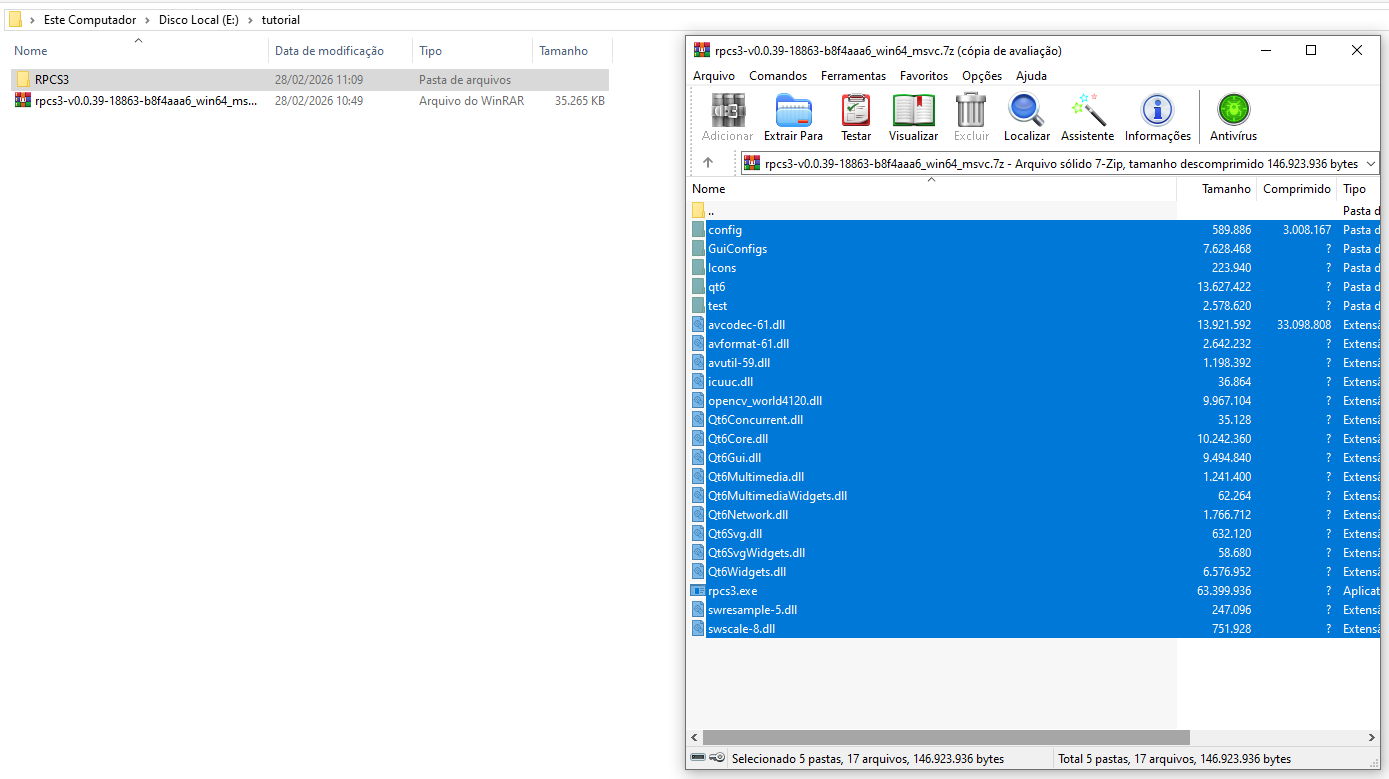Select avformat-61.dll in the archive list
This screenshot has width=1389, height=779.
click(1033, 344)
